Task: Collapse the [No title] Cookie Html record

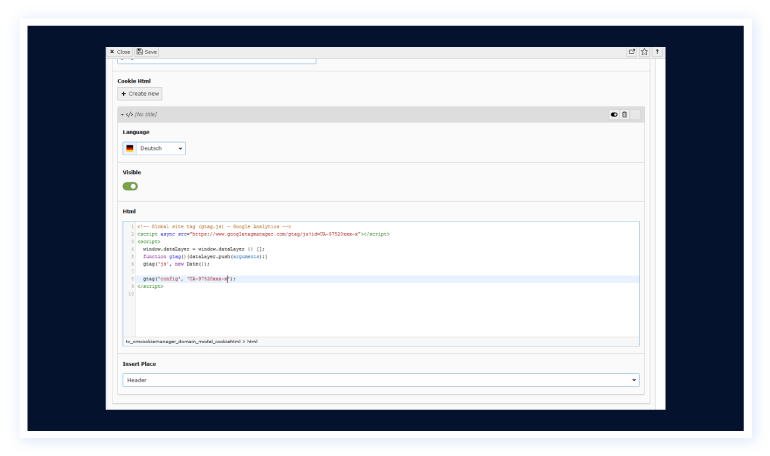Action: [x=122, y=115]
